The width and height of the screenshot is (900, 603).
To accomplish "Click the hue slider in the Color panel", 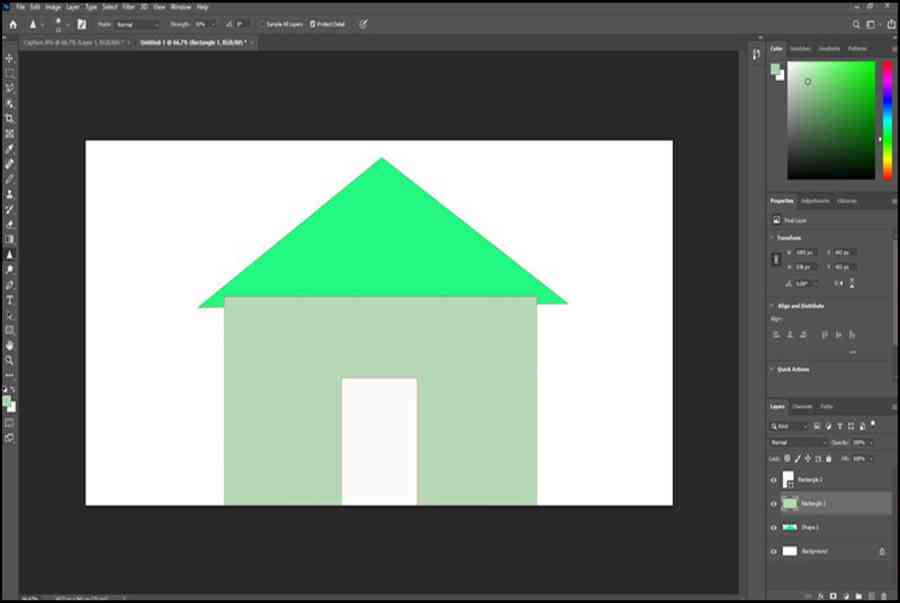I will tap(887, 120).
